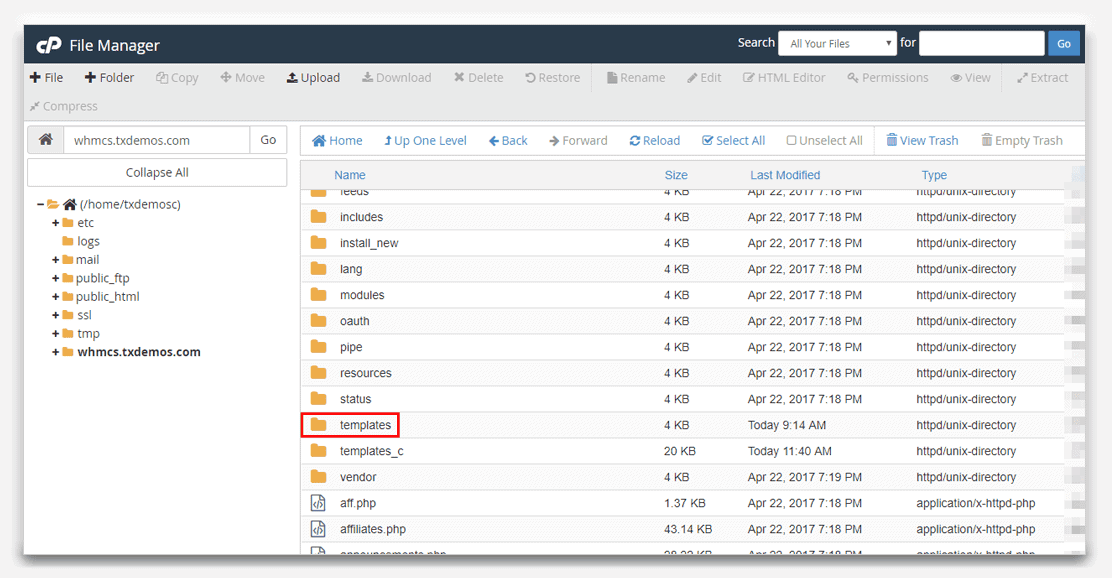Expand the public_html tree node

point(56,297)
